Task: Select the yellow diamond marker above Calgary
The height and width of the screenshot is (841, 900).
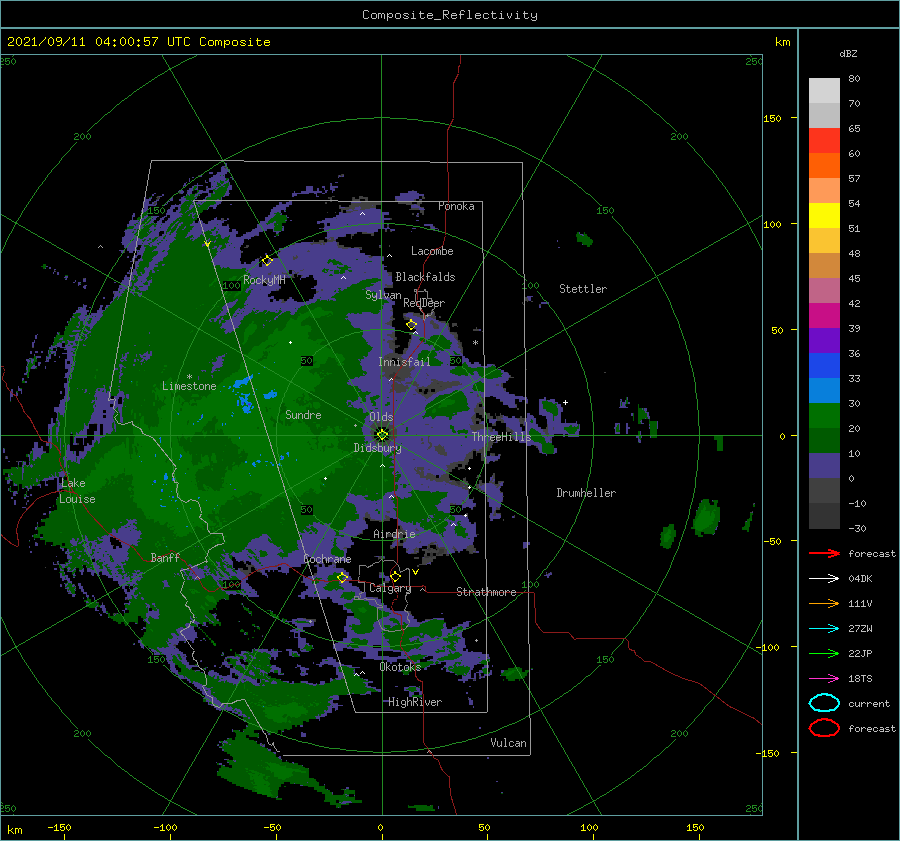Action: (395, 576)
